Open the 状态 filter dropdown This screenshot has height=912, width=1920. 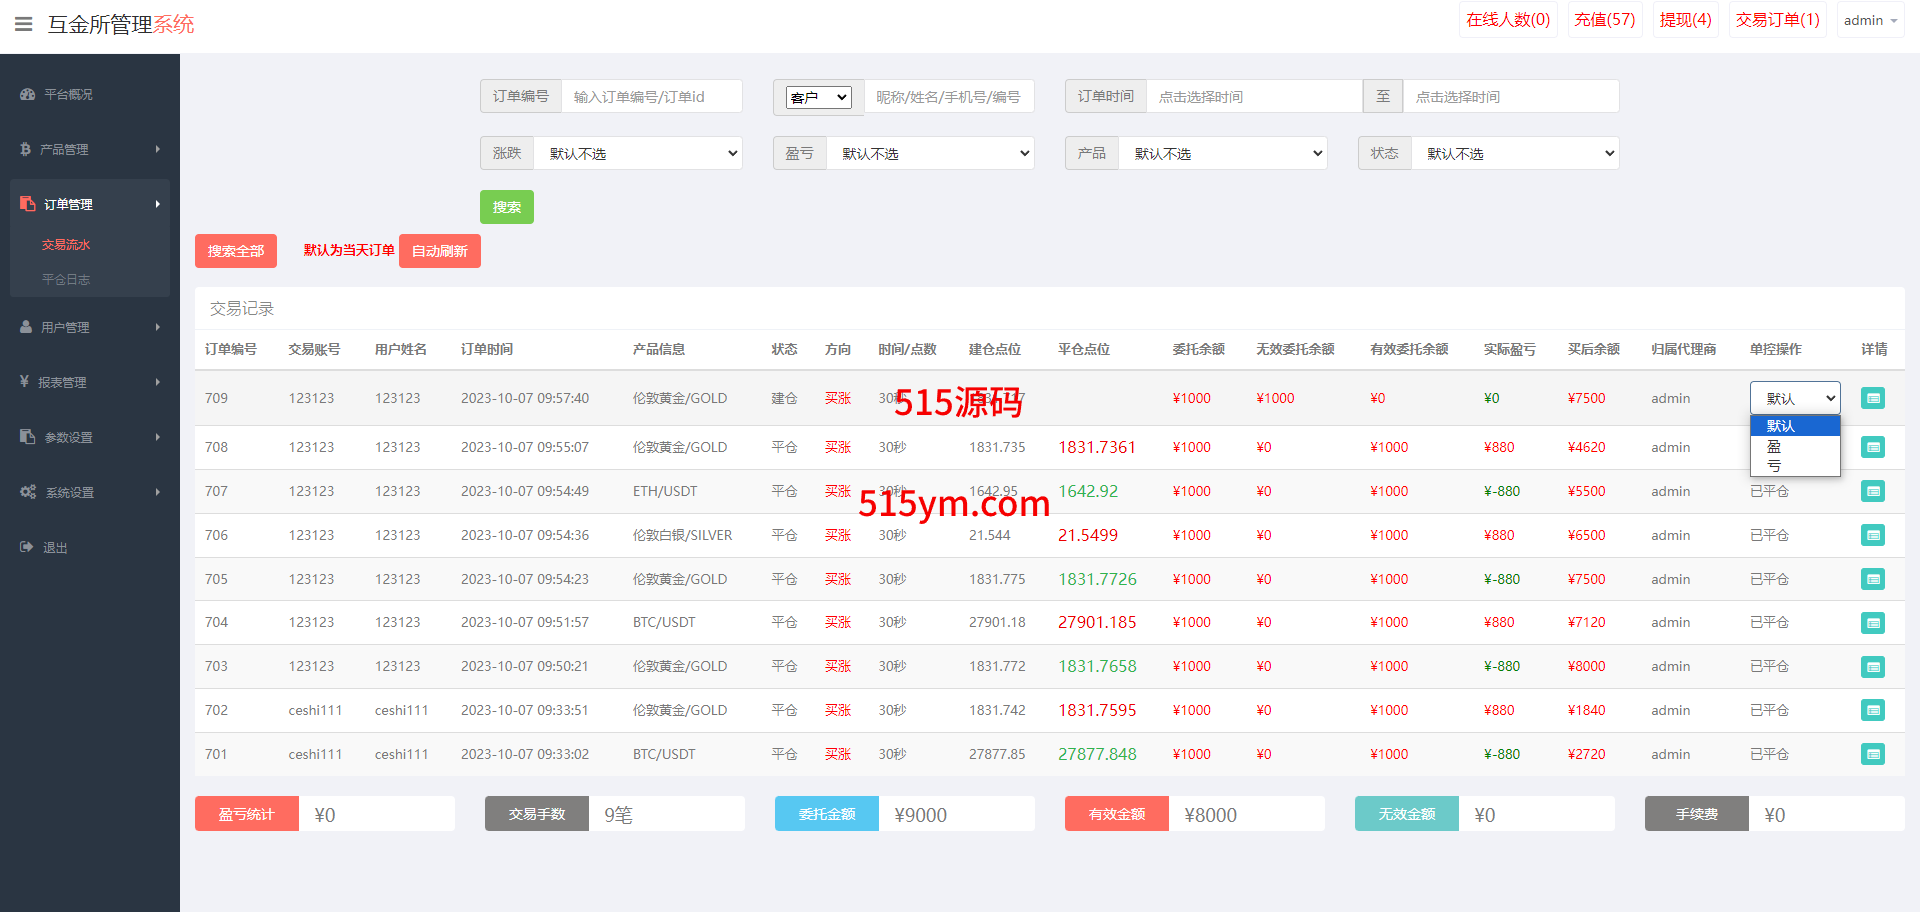coord(1514,153)
